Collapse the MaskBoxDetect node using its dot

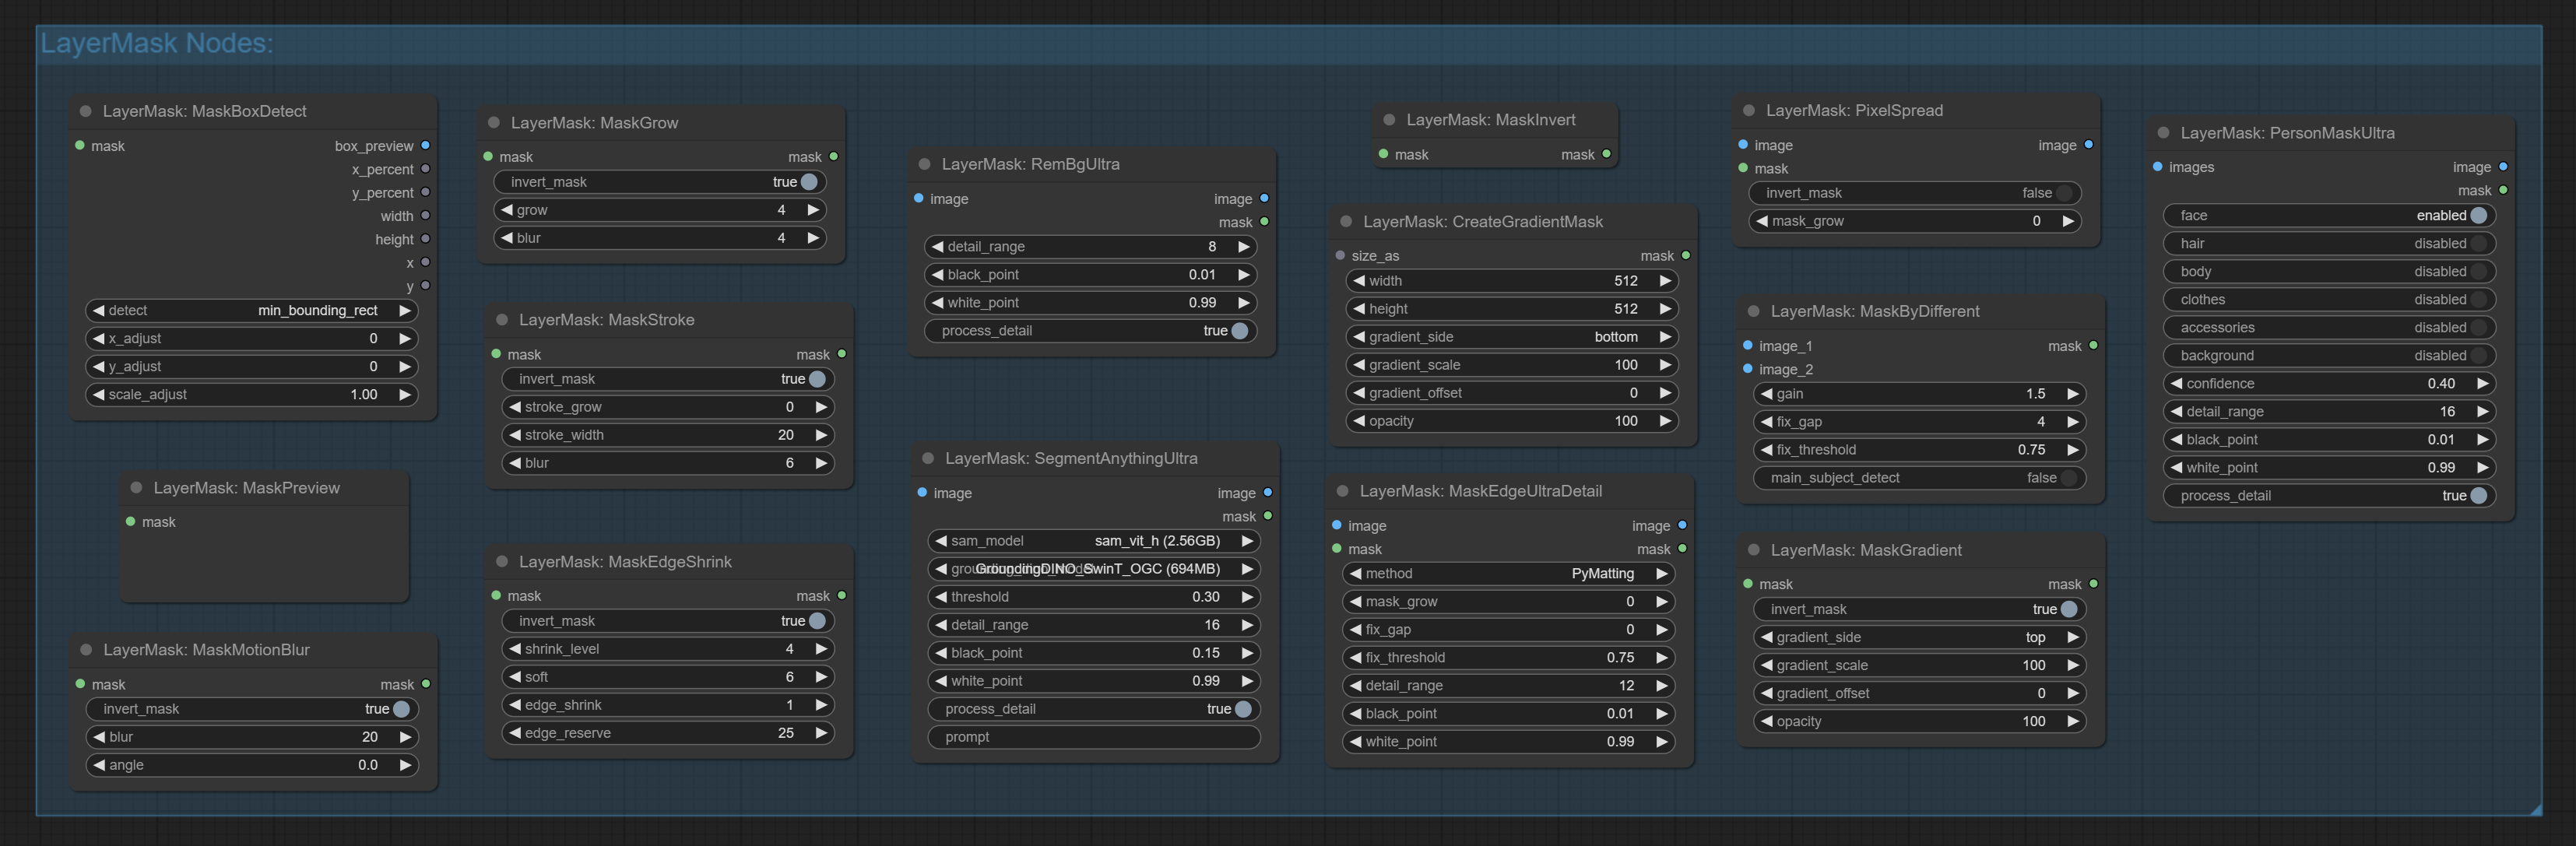click(85, 111)
